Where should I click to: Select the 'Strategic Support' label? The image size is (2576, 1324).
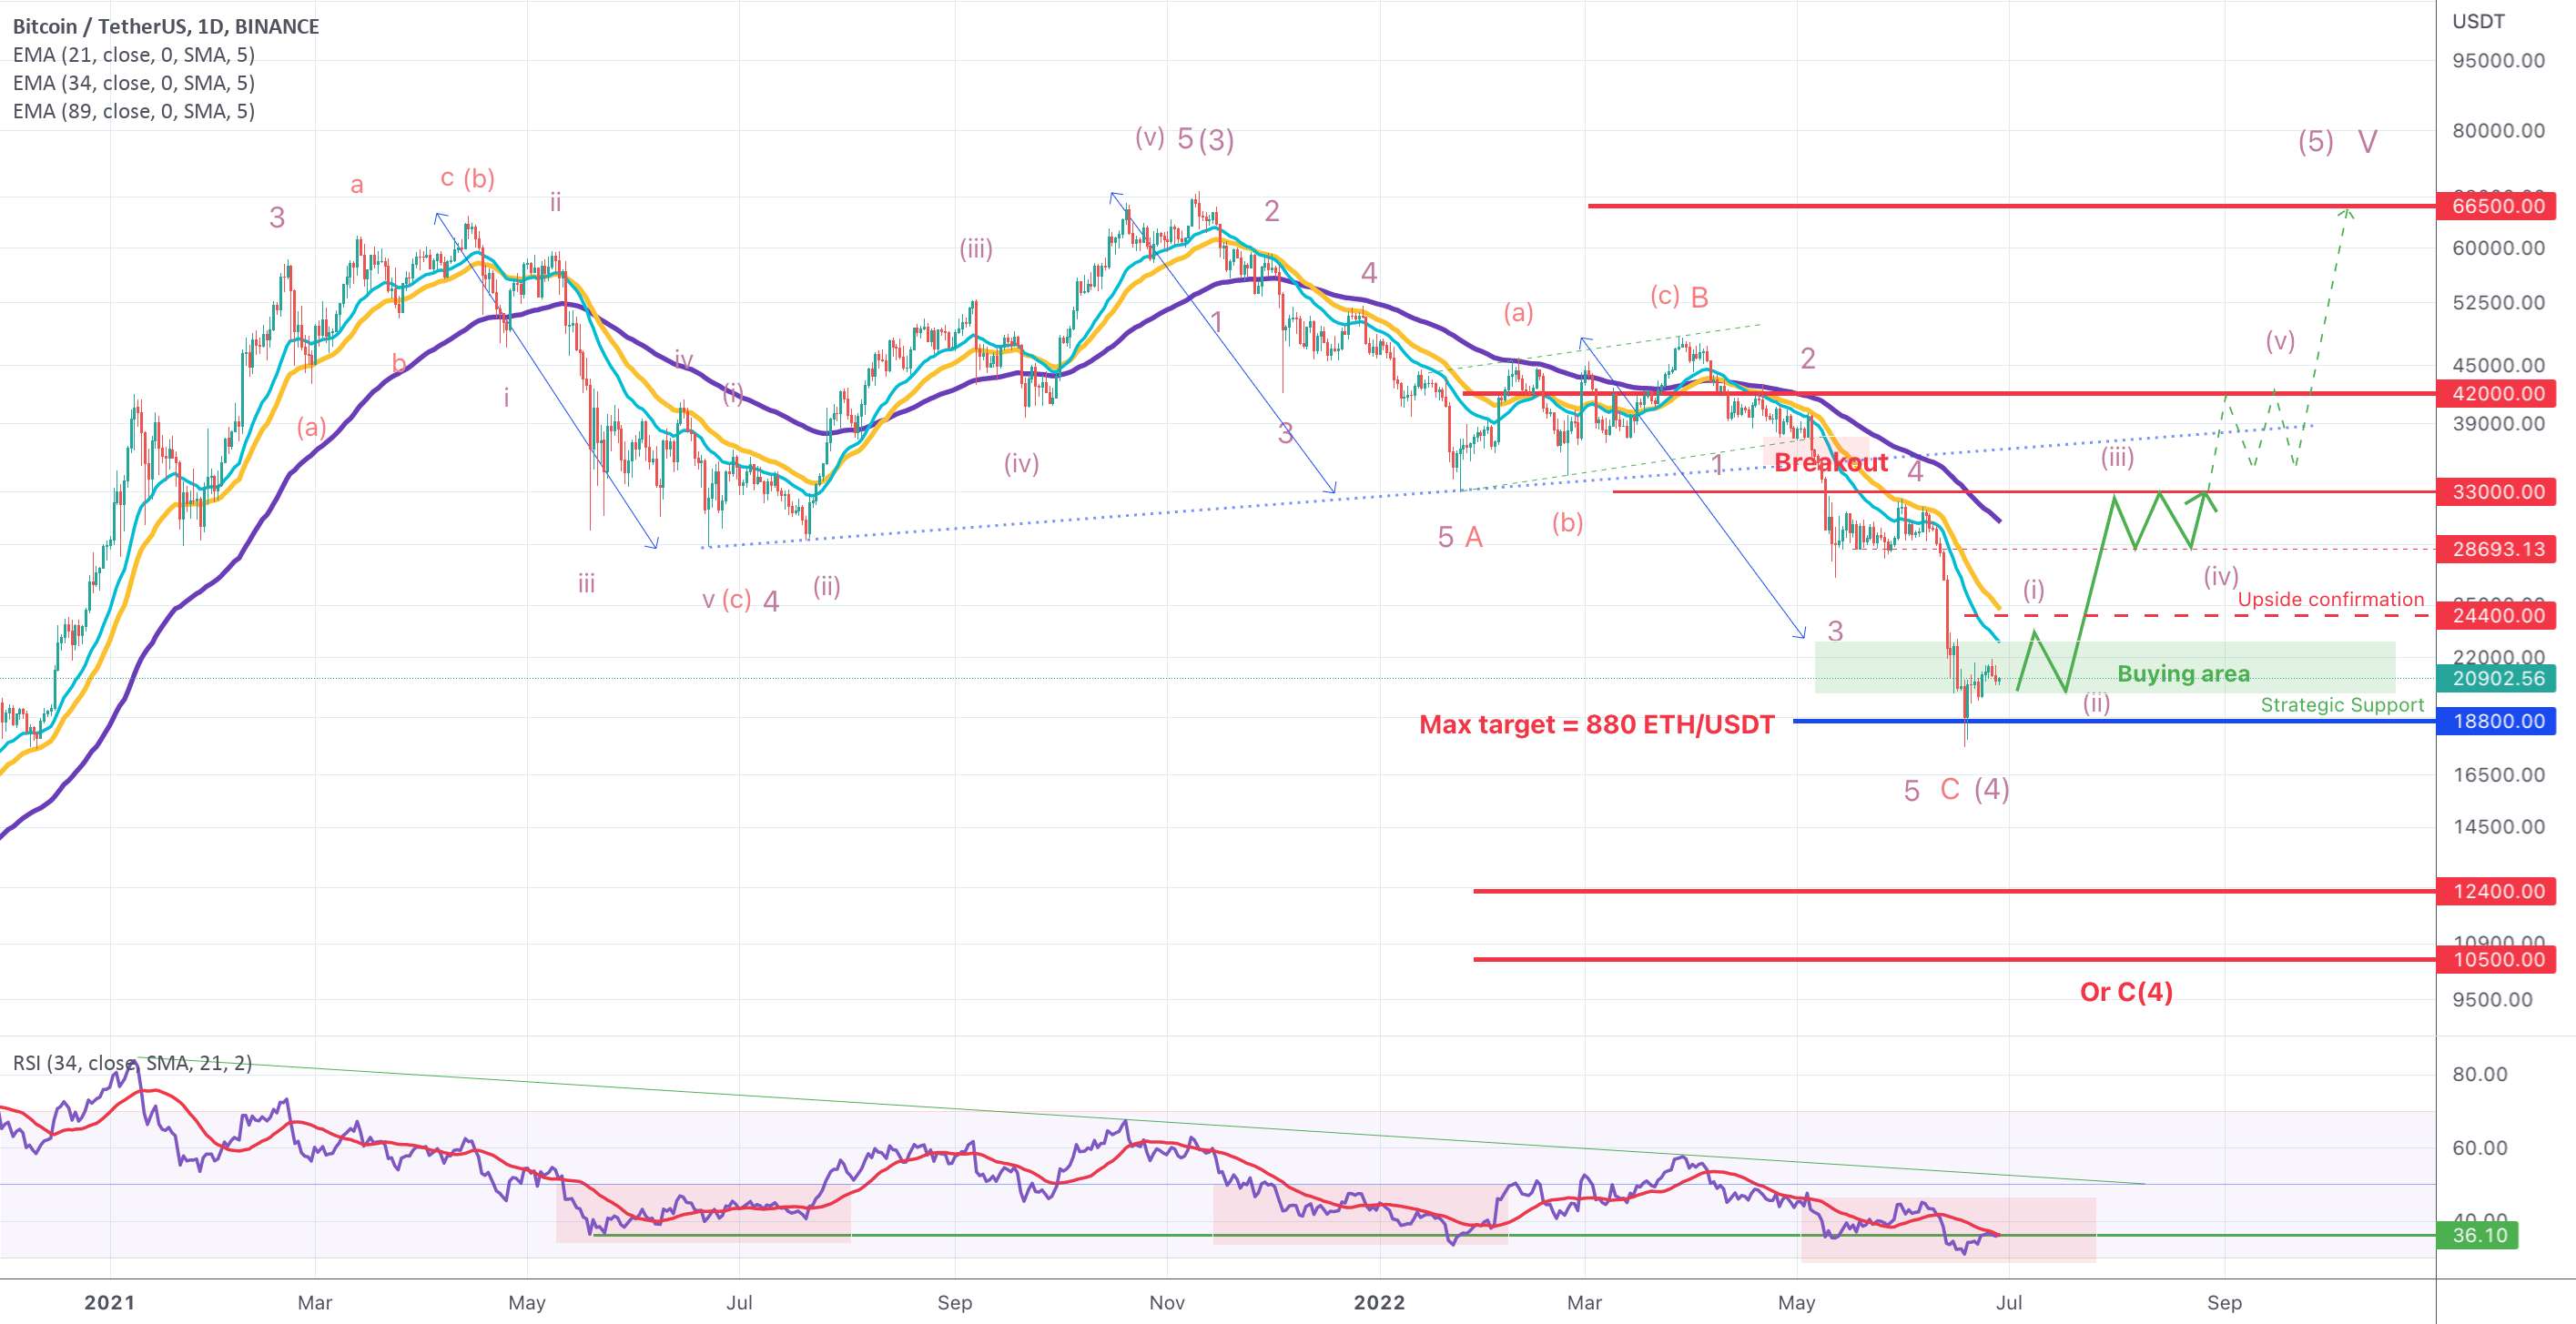(2342, 705)
